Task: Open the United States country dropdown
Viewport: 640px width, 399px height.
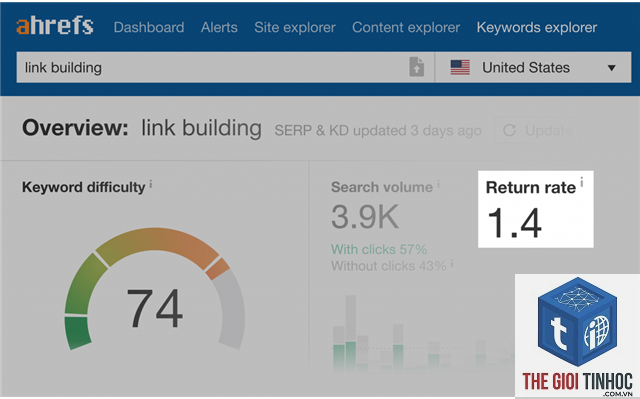Action: (533, 67)
